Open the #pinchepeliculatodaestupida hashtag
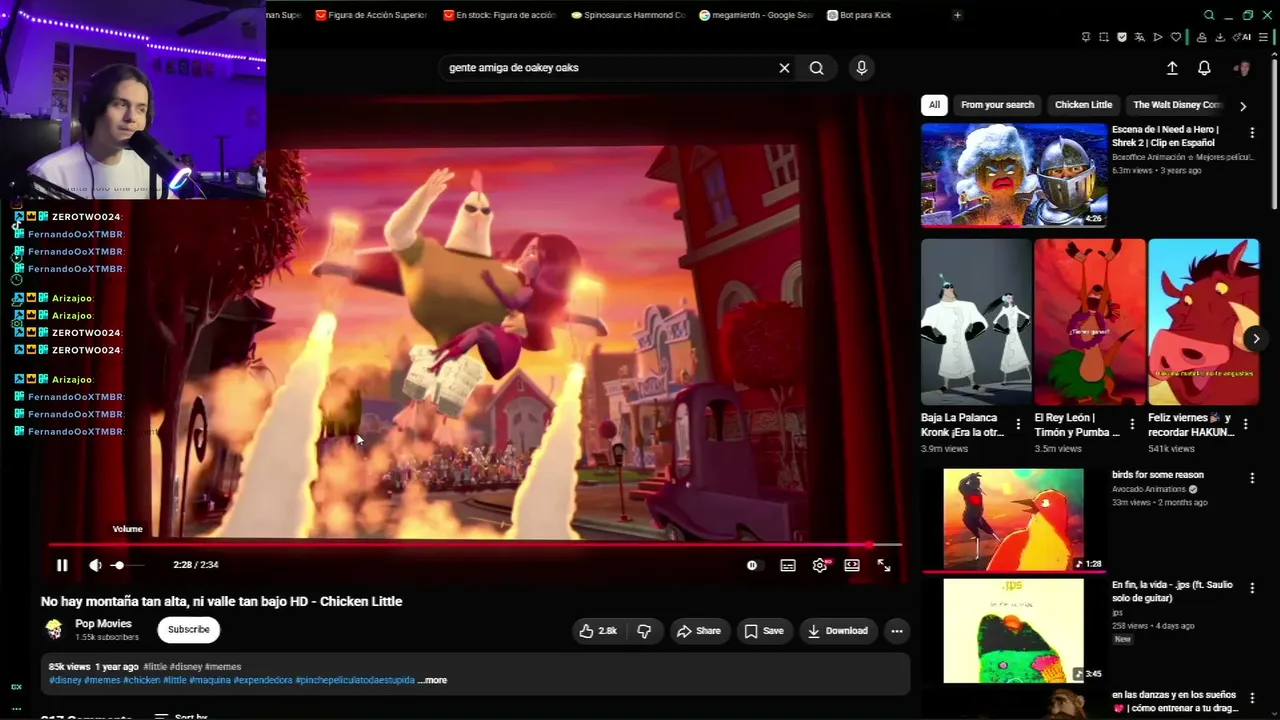This screenshot has height=720, width=1280. coord(355,680)
